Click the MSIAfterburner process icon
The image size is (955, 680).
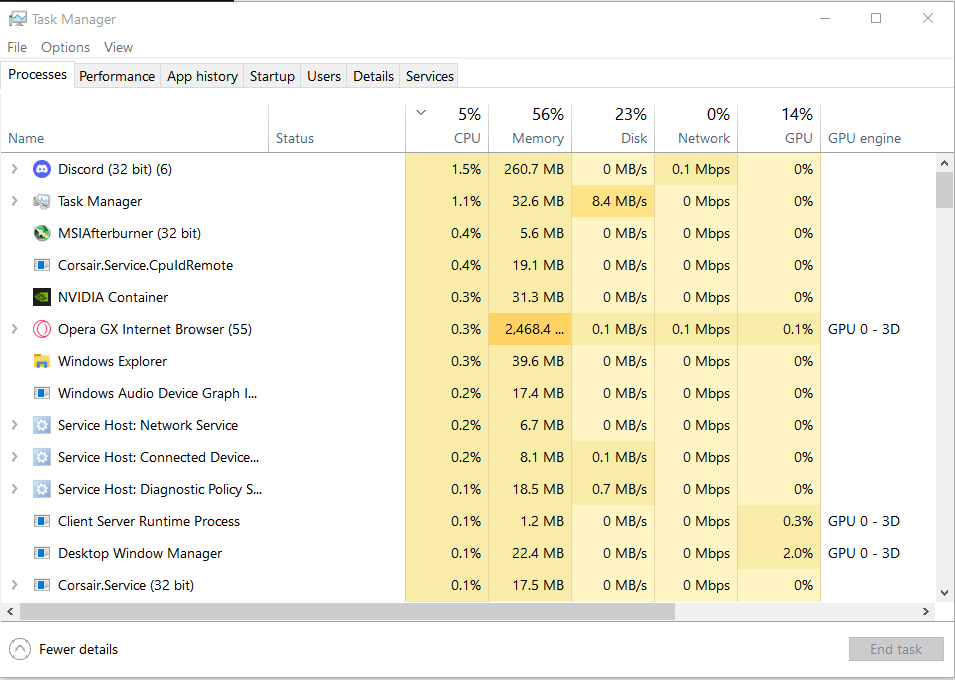[x=41, y=233]
